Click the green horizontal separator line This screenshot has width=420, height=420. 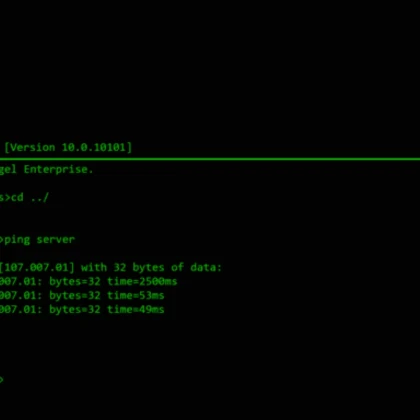point(210,159)
